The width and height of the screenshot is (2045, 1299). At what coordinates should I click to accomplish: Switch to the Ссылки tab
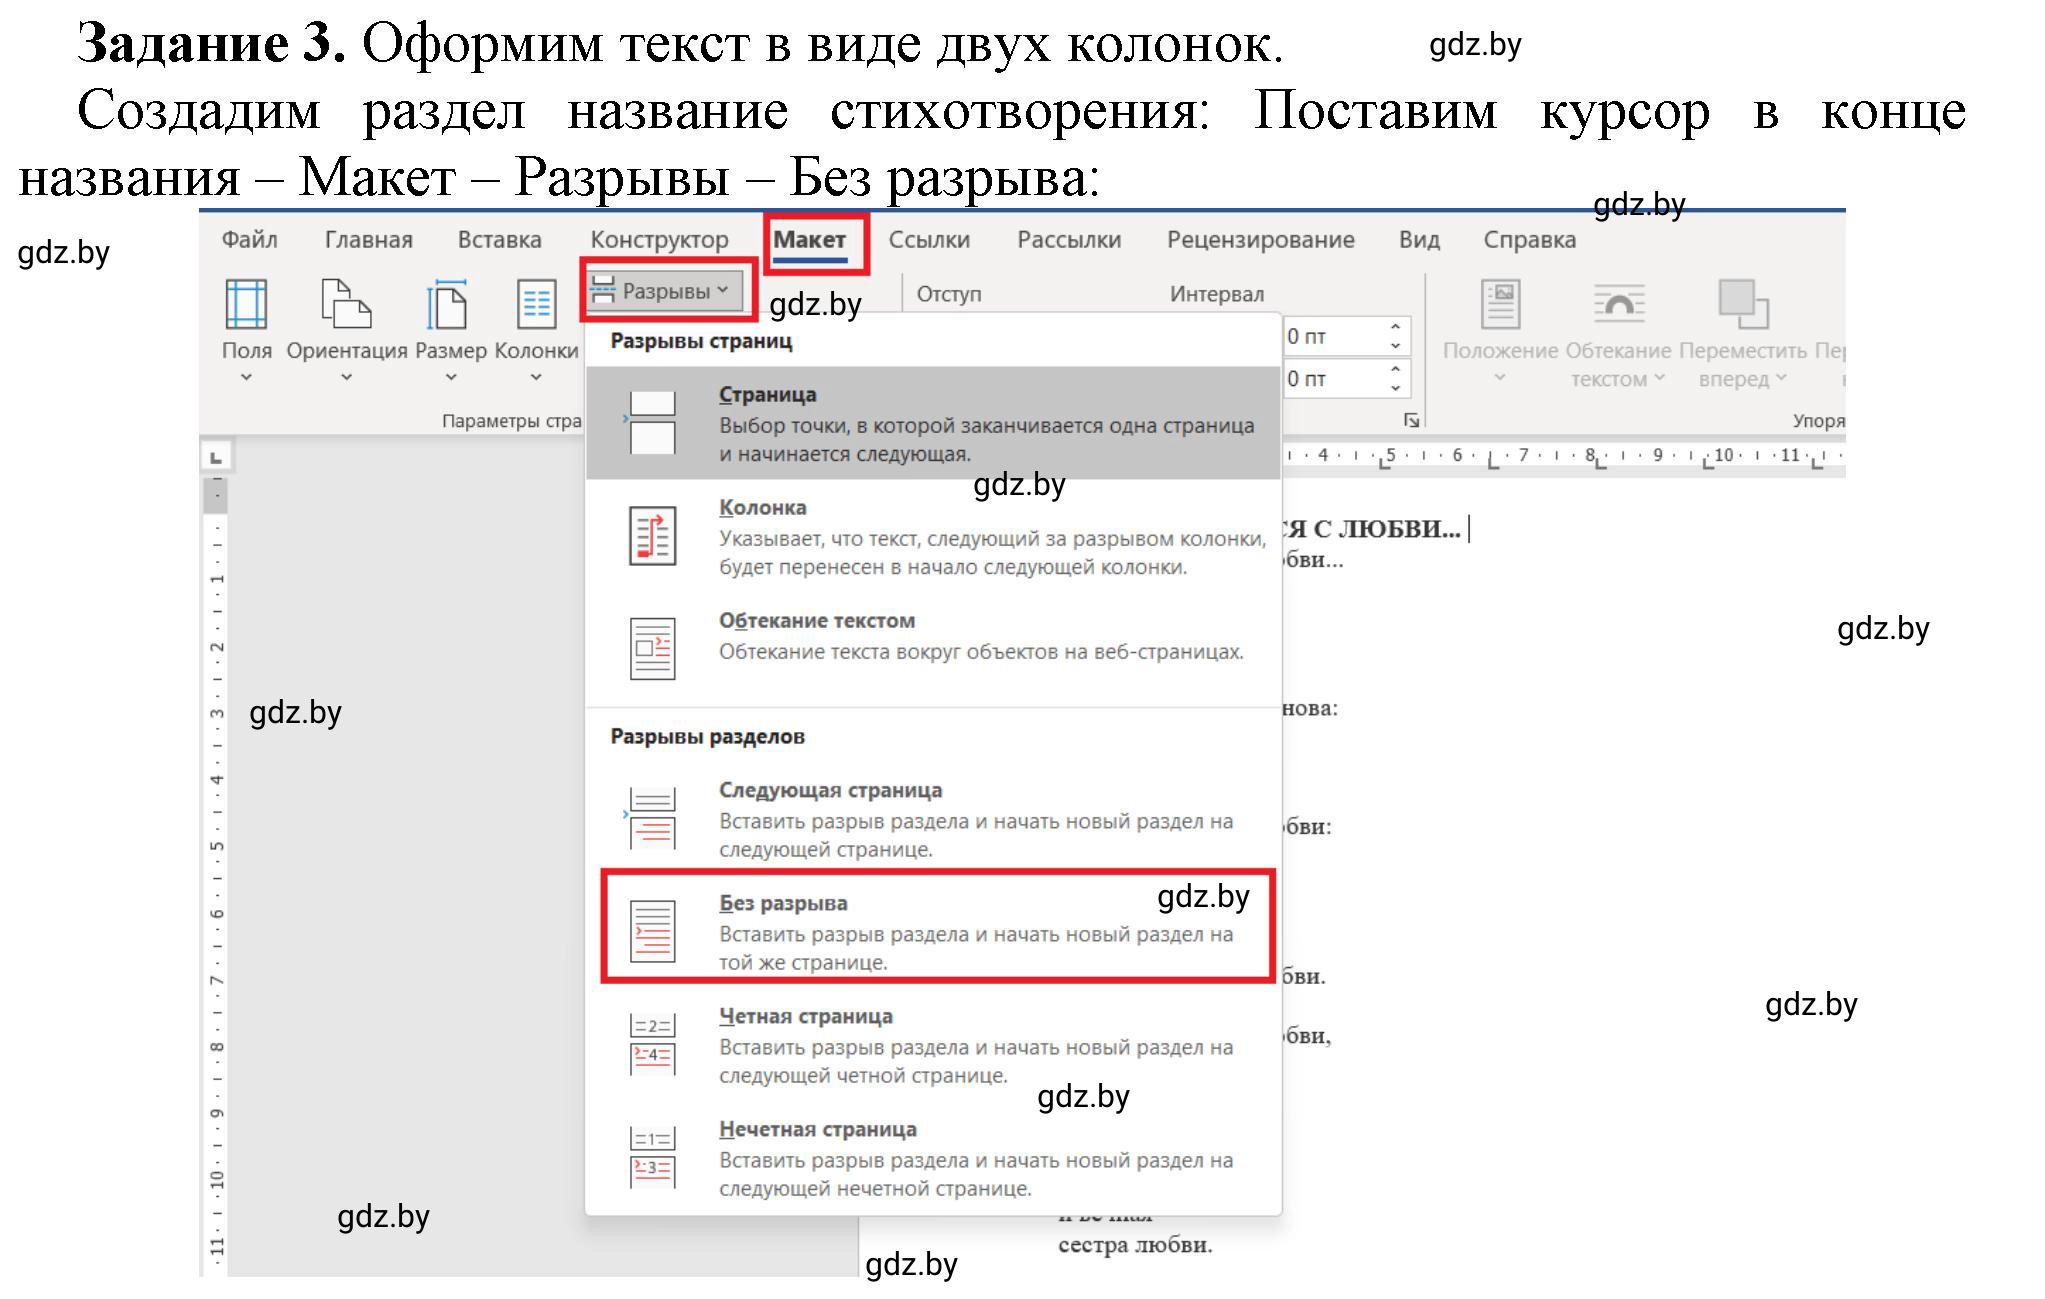[929, 240]
